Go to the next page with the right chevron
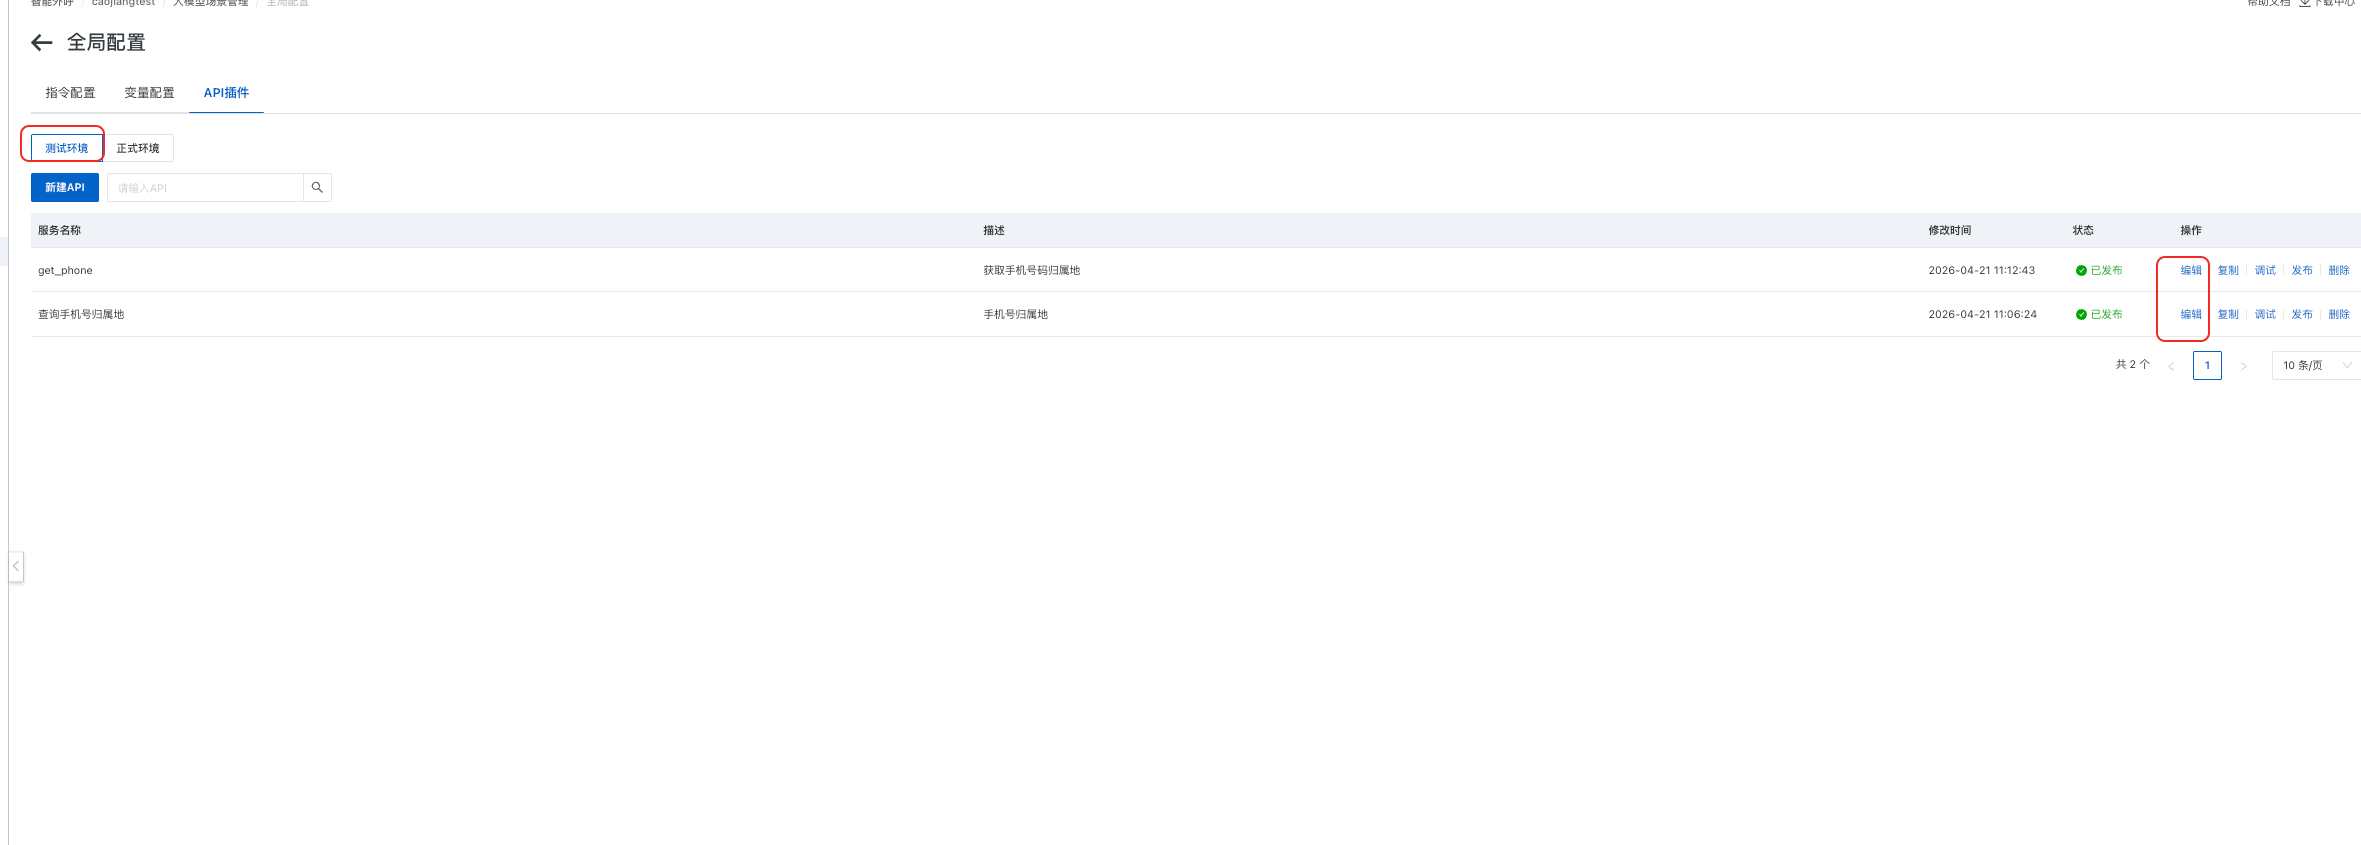The height and width of the screenshot is (845, 2361). [x=2243, y=366]
